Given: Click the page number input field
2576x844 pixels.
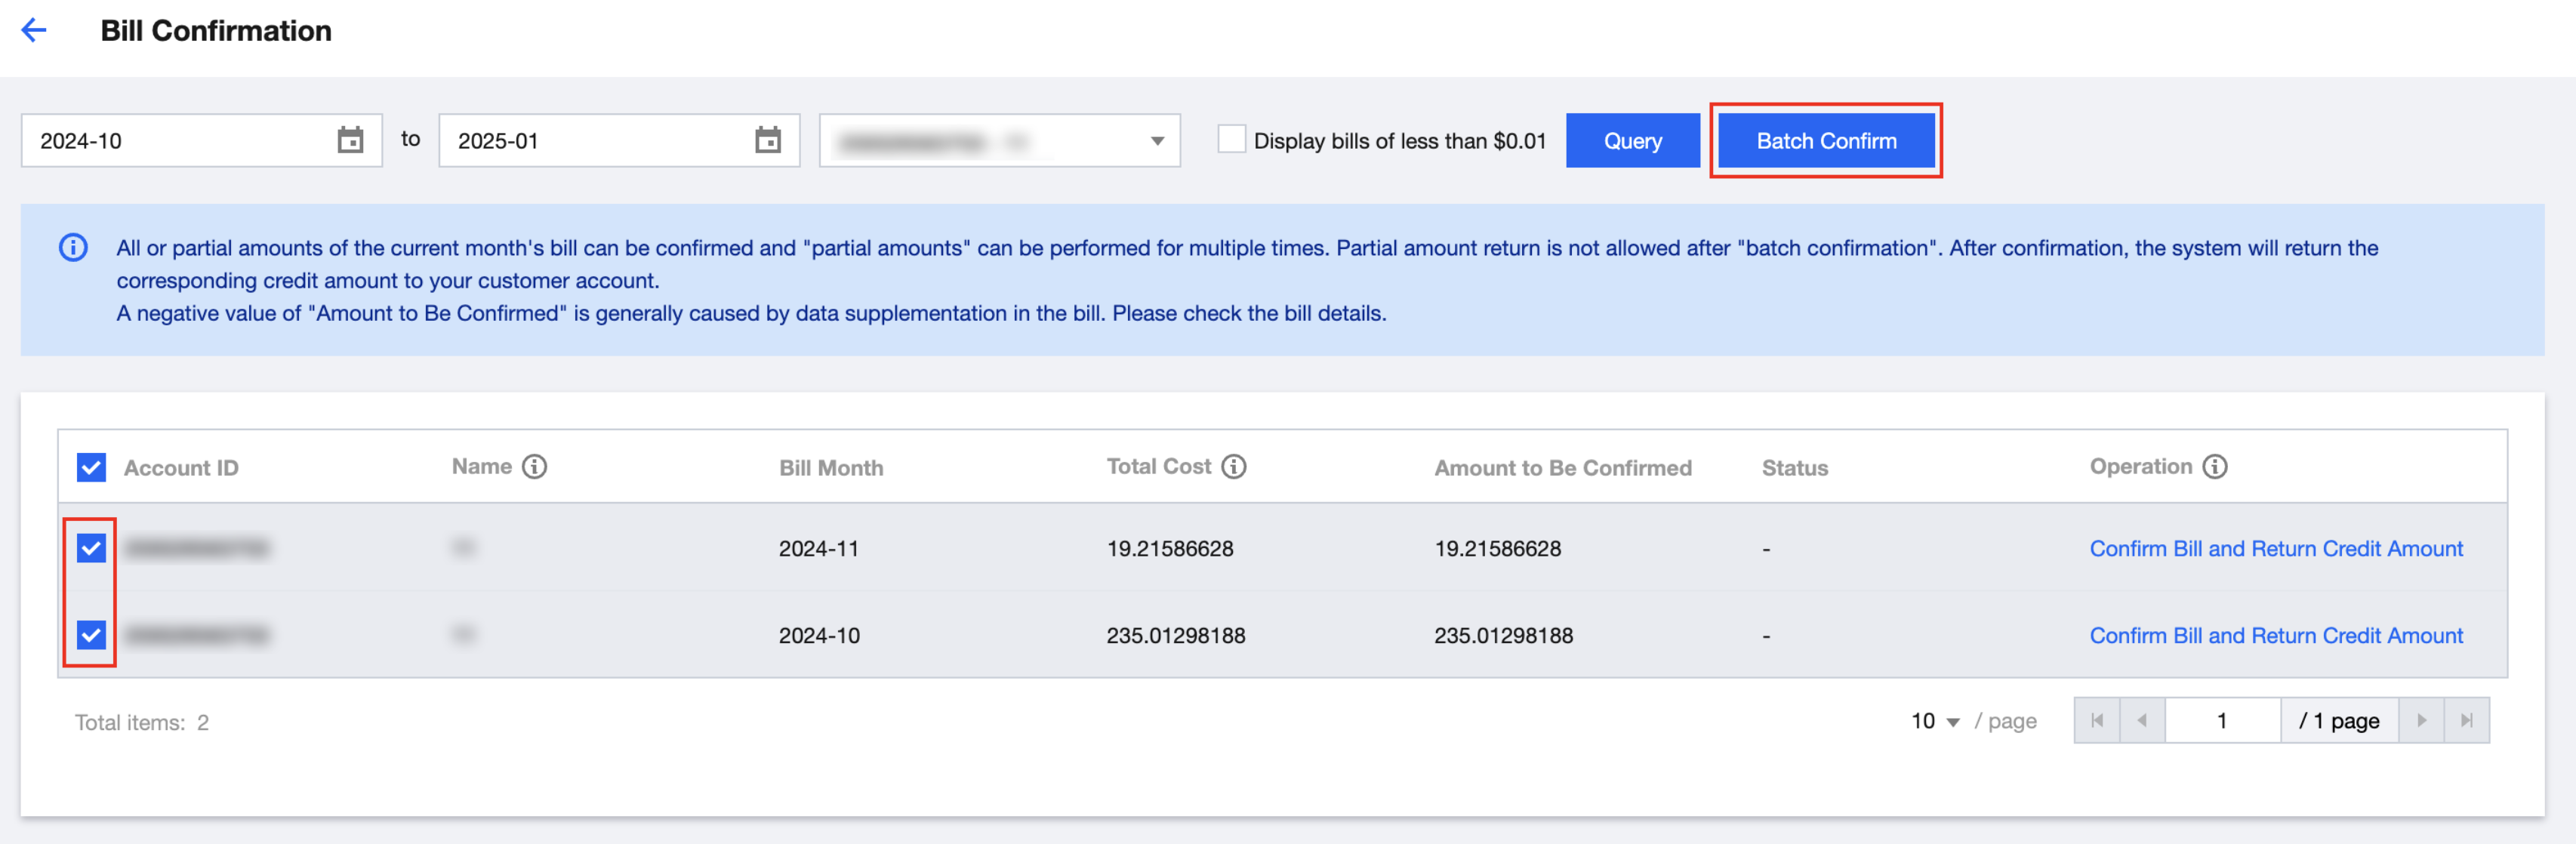Looking at the screenshot, I should click(x=2221, y=721).
